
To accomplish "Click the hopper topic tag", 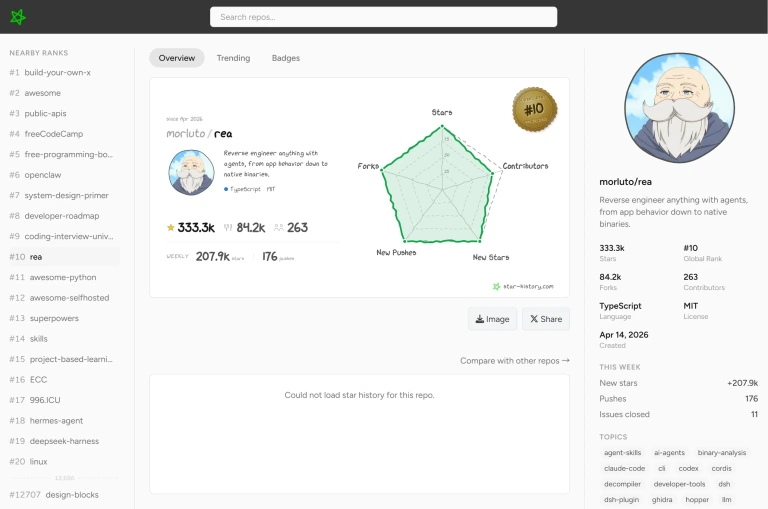I will coord(697,500).
